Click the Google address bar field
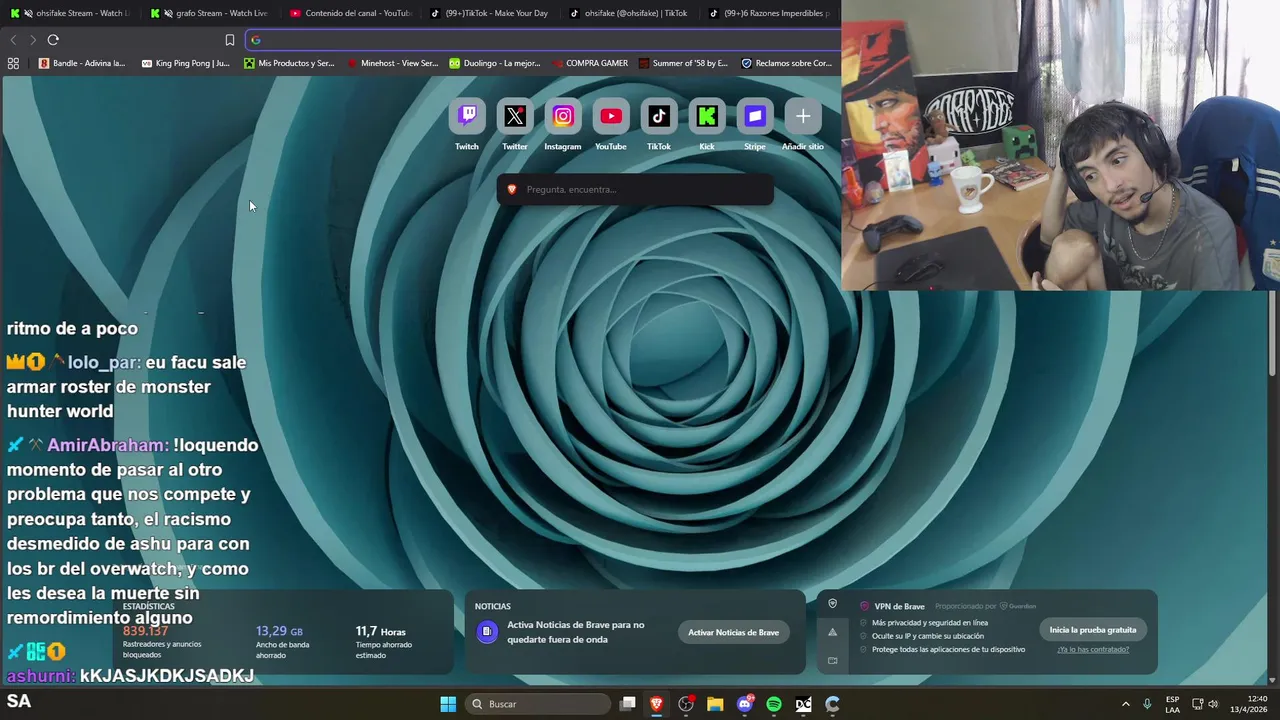 click(543, 40)
